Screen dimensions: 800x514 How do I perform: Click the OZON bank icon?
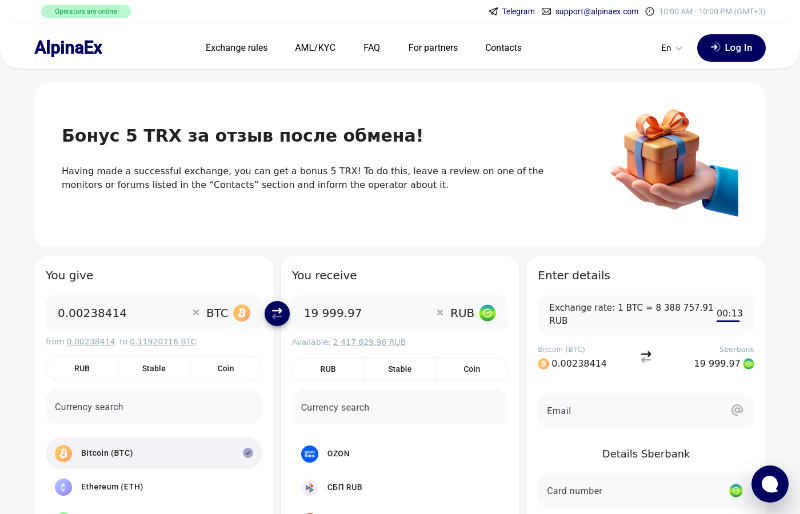(310, 454)
